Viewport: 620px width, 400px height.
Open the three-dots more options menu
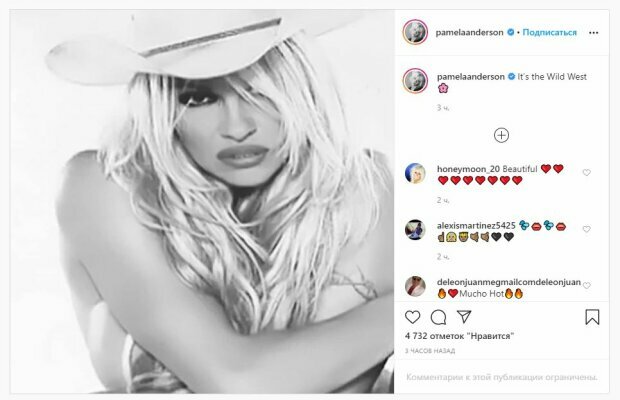click(x=594, y=33)
